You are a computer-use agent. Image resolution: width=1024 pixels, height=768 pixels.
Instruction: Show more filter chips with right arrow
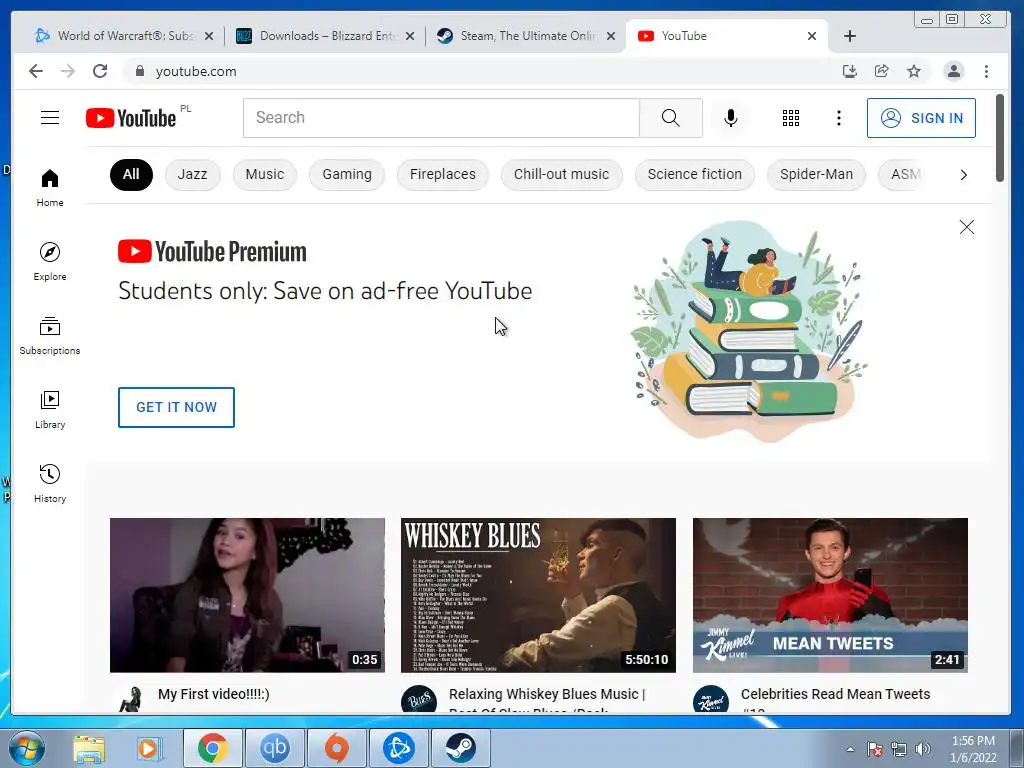(963, 174)
